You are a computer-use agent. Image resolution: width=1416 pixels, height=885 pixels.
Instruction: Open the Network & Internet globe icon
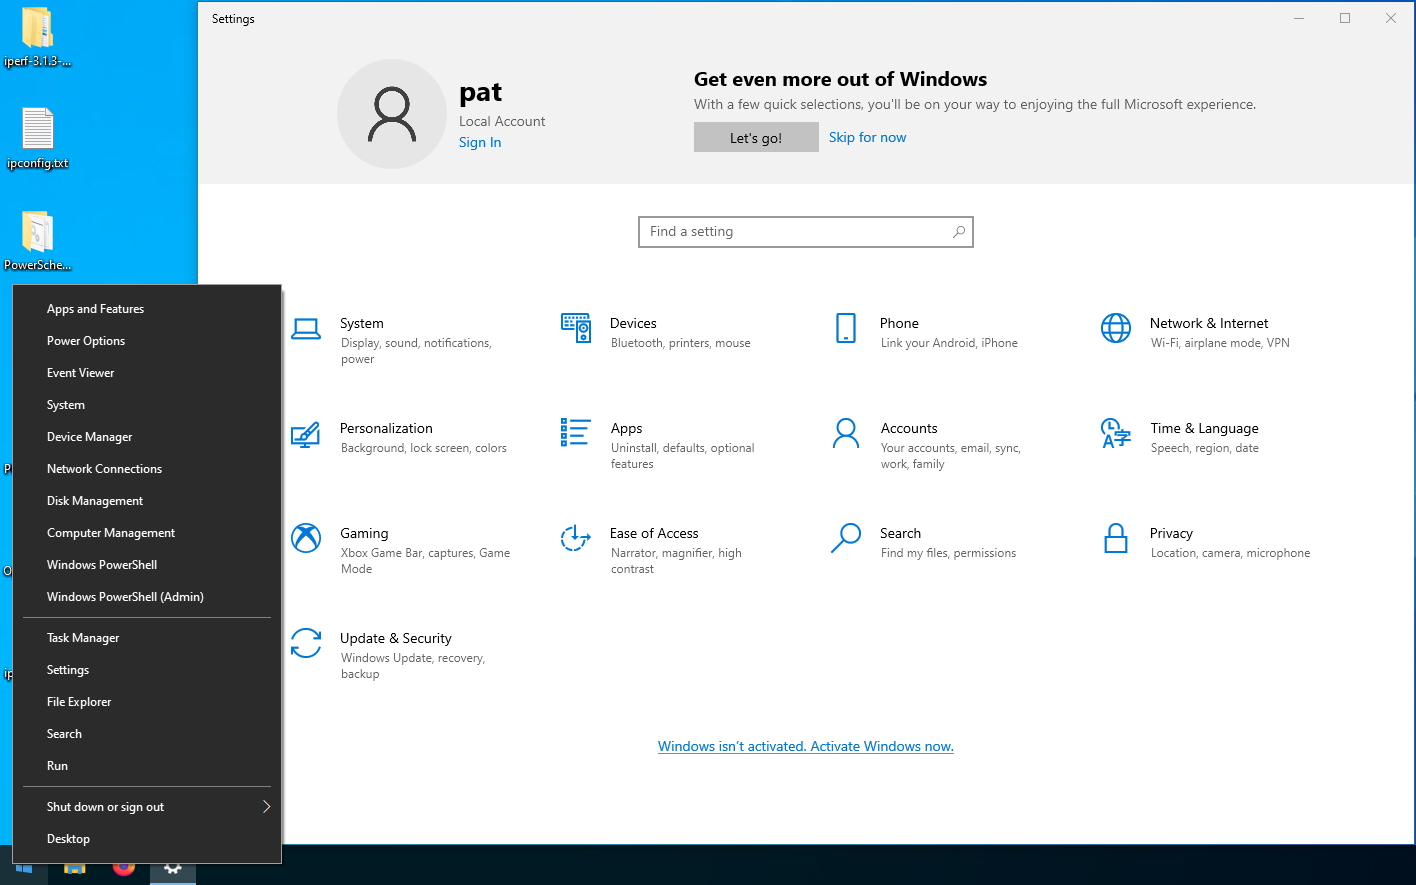pyautogui.click(x=1116, y=328)
